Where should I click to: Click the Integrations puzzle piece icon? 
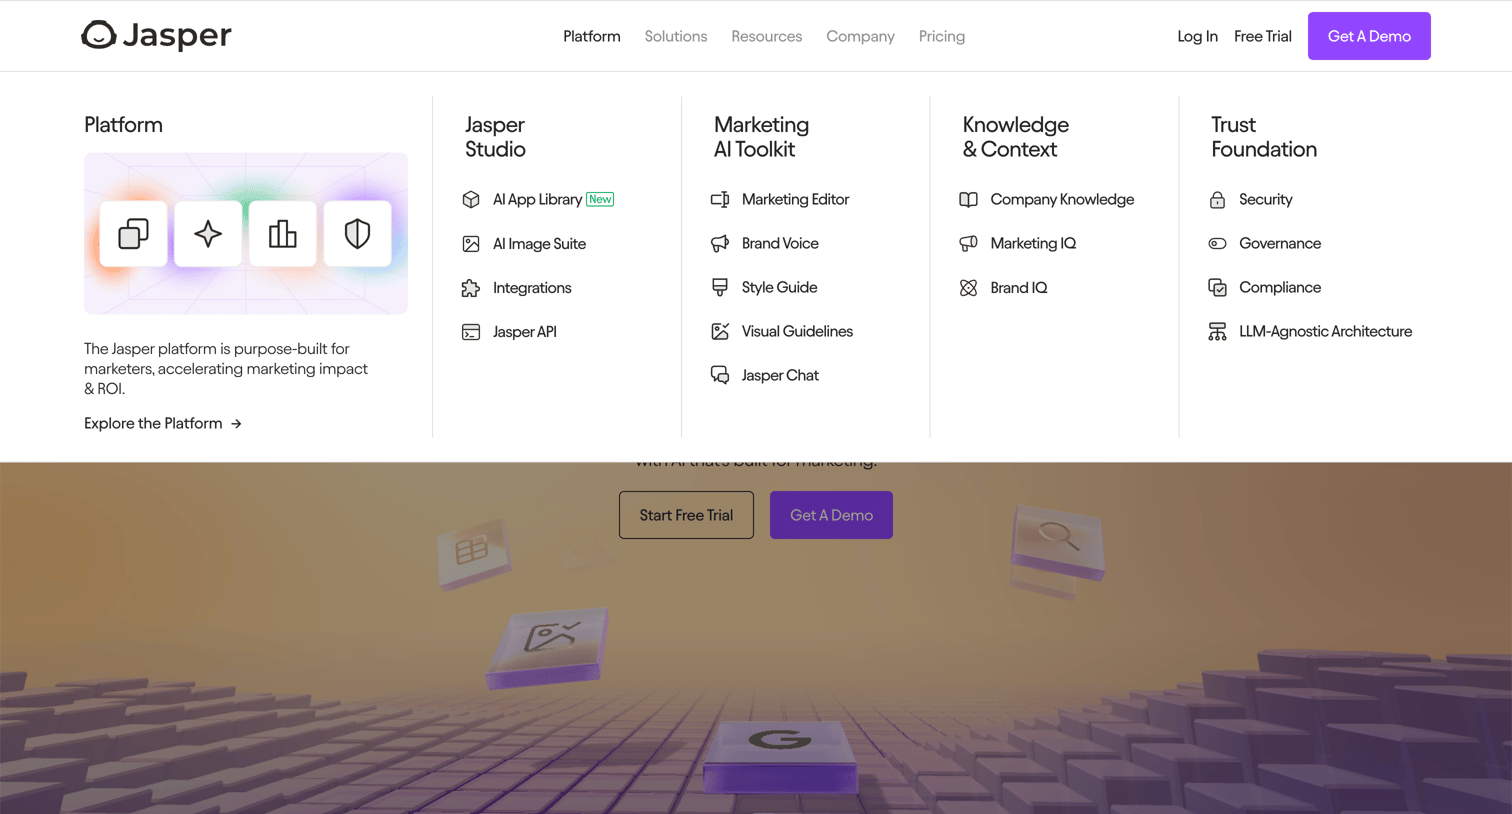coord(471,288)
